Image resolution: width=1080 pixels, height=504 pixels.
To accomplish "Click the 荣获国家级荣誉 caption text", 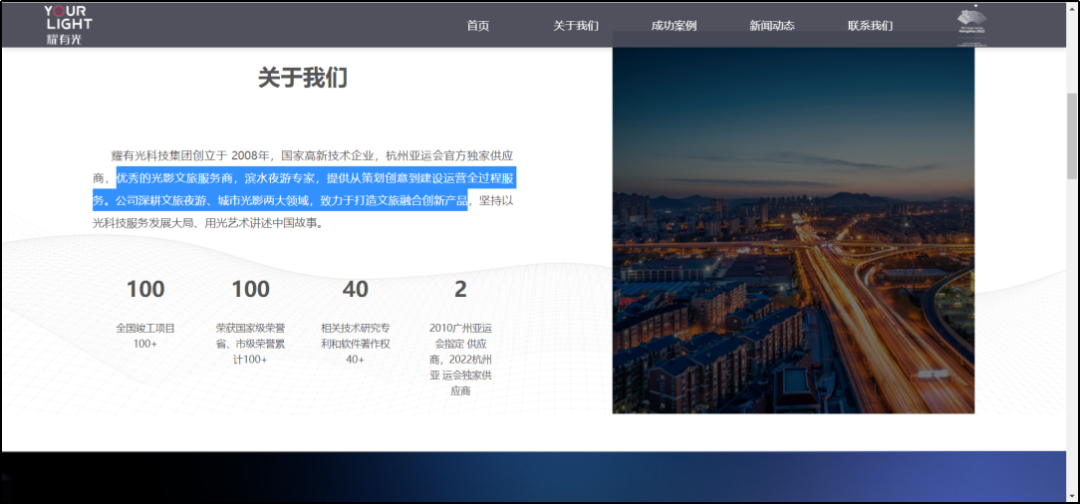I will (x=250, y=343).
